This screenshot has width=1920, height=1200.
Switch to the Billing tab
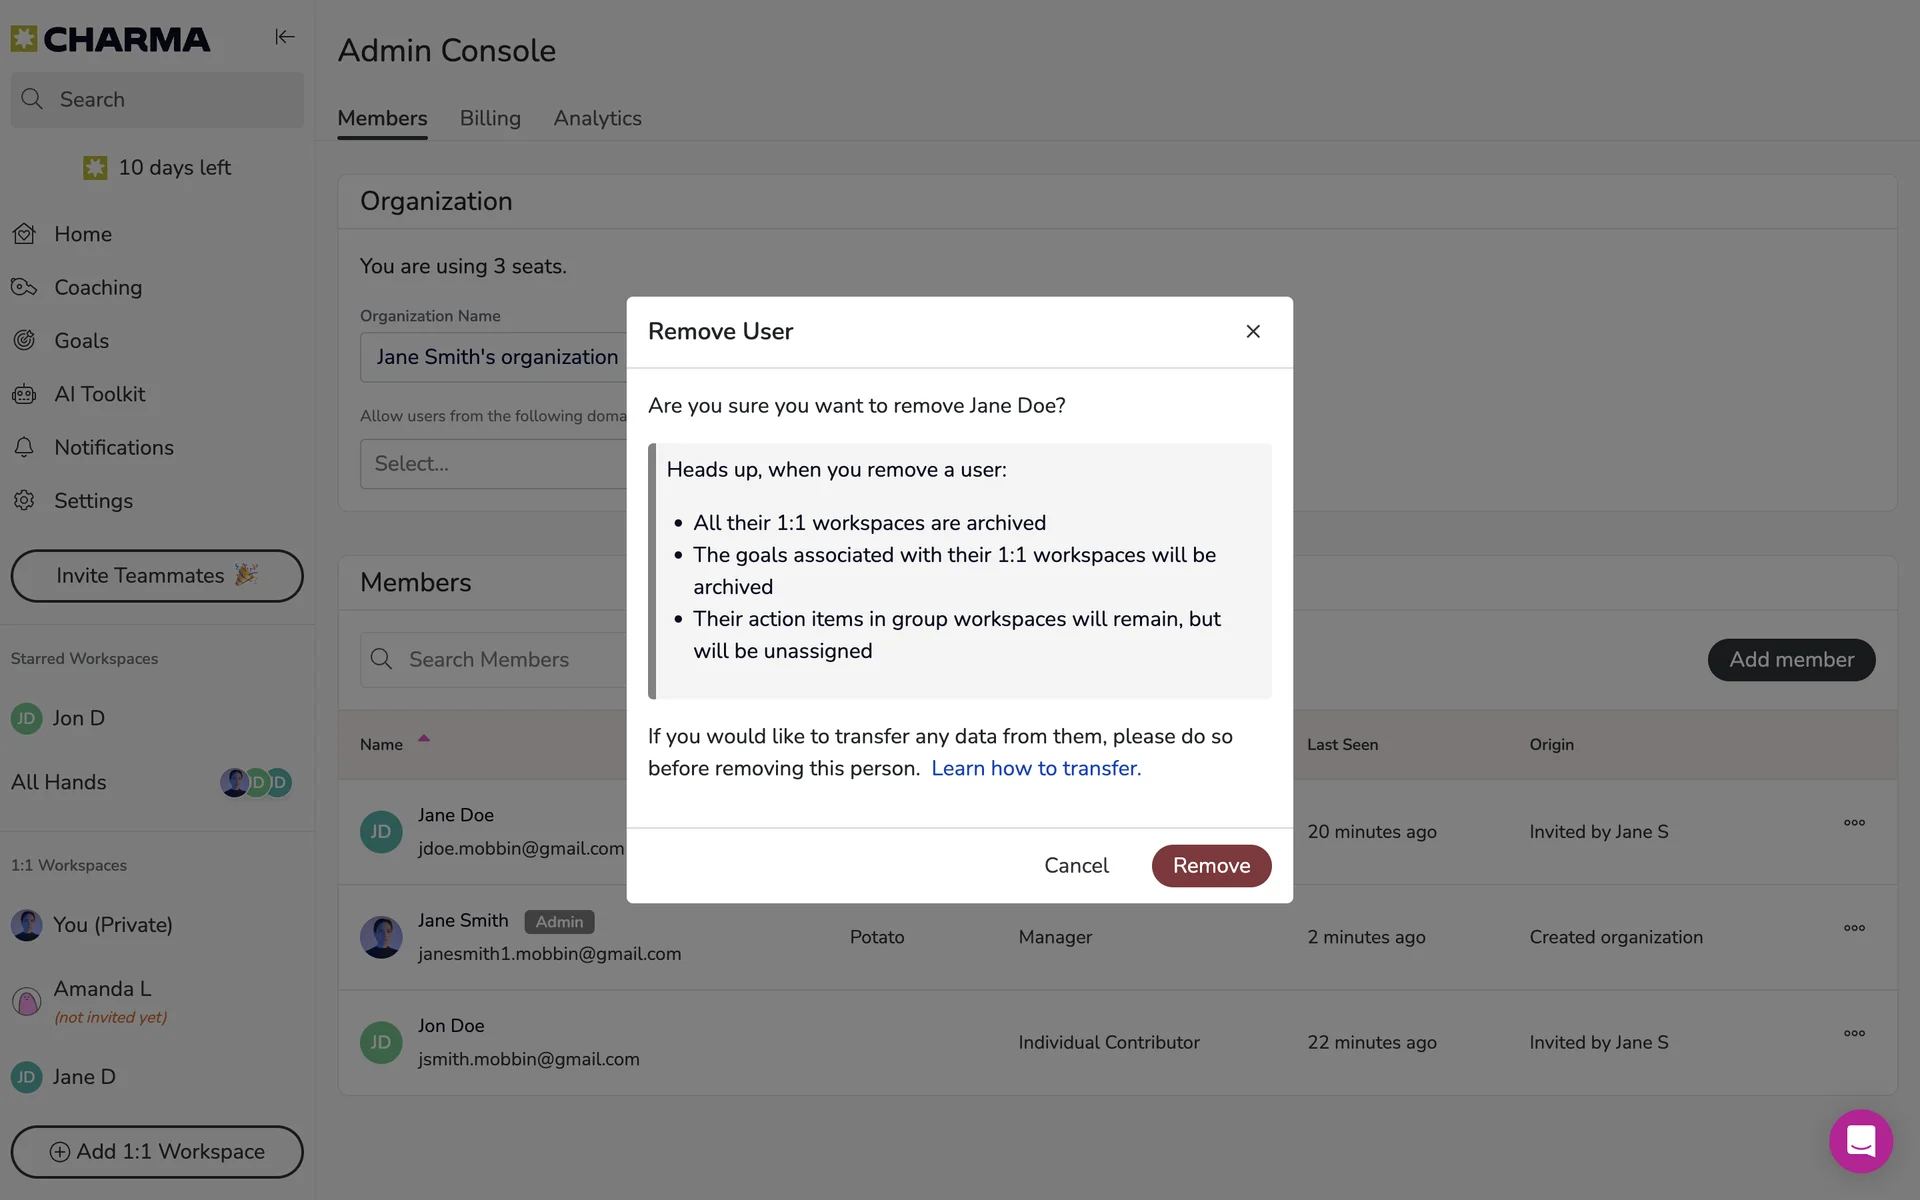tap(490, 118)
